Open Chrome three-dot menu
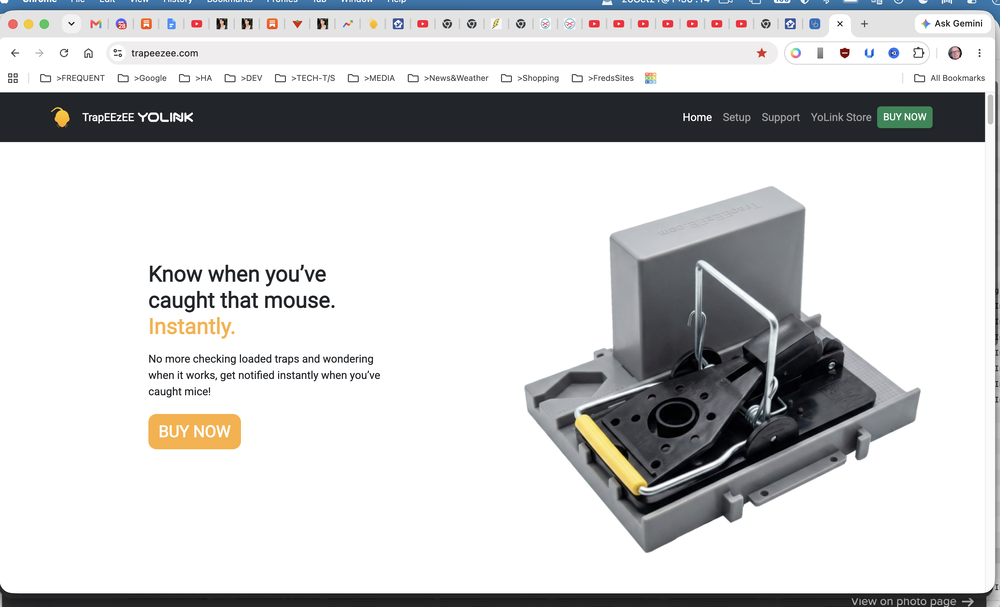Viewport: 1000px width, 607px height. (980, 53)
